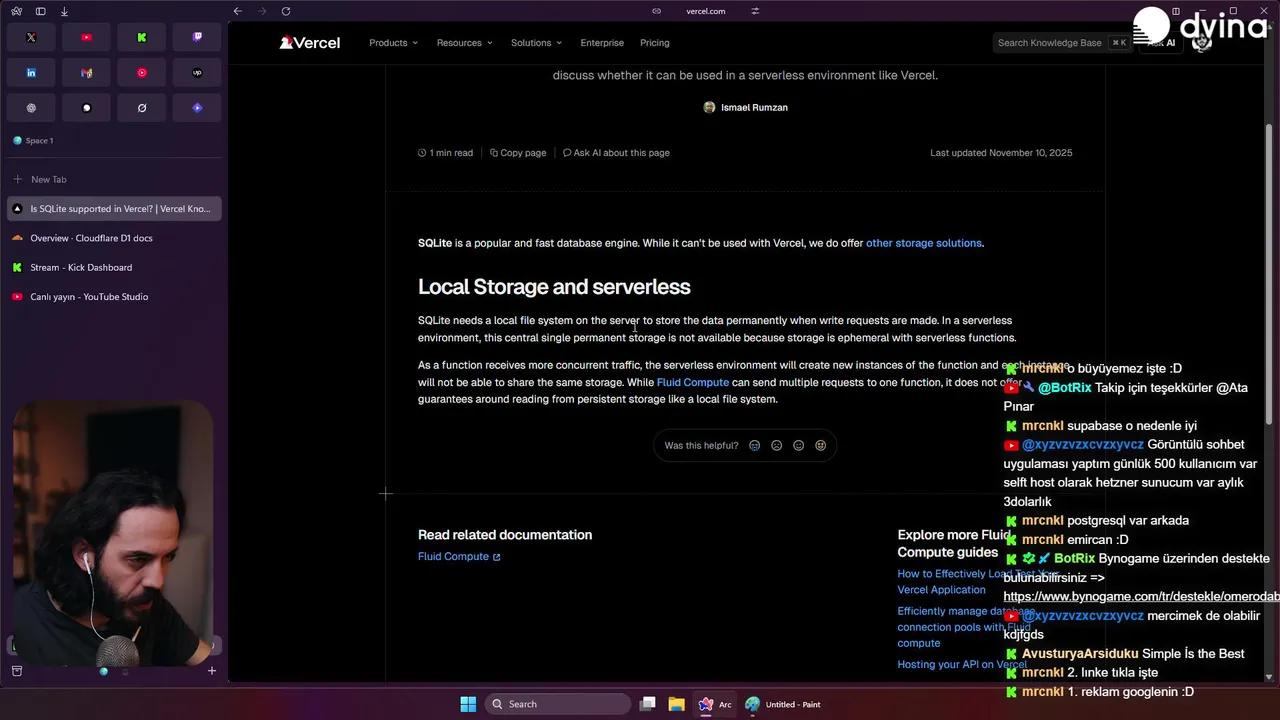
Task: Click the Arc menu icon
Action: (16, 11)
